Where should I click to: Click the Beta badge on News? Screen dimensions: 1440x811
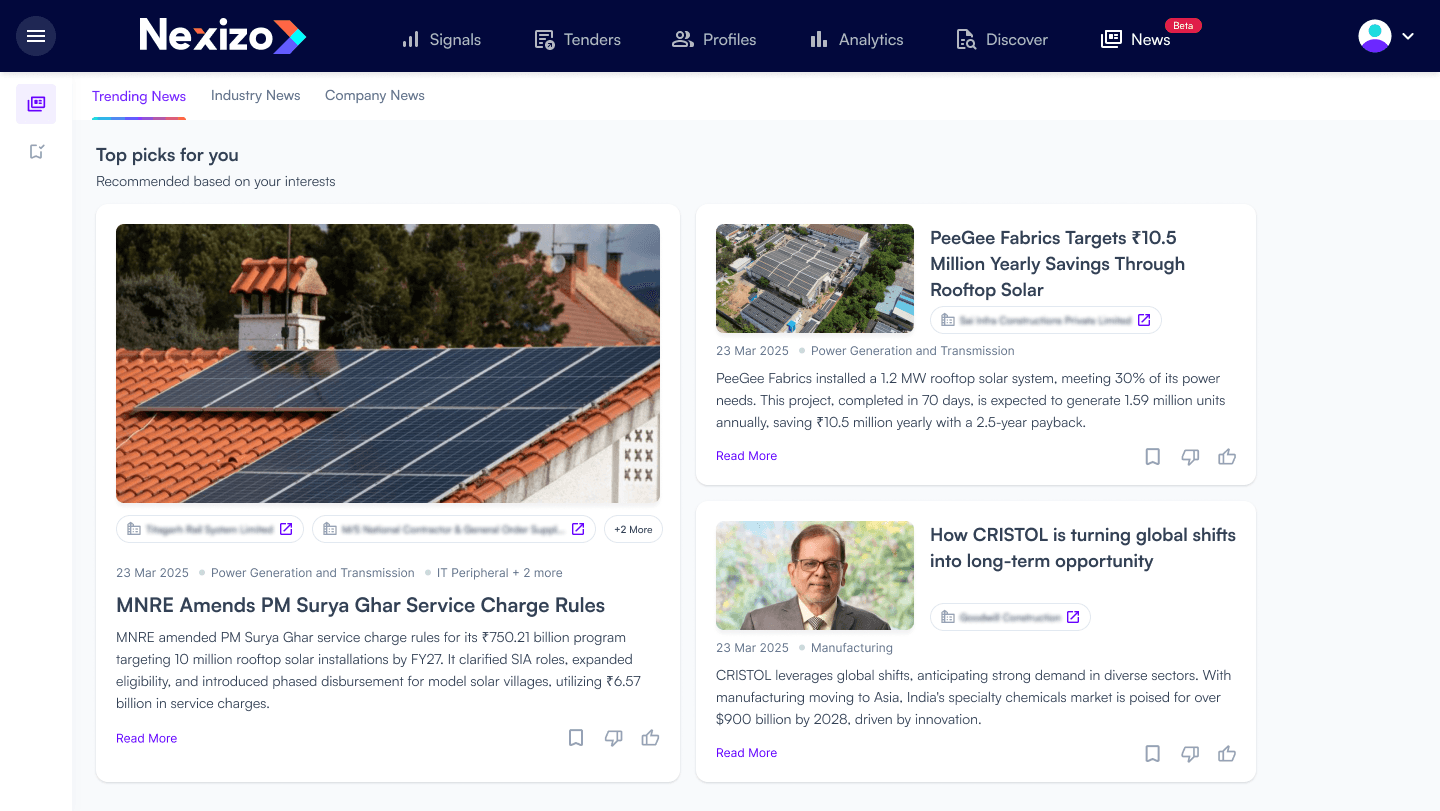click(1183, 26)
